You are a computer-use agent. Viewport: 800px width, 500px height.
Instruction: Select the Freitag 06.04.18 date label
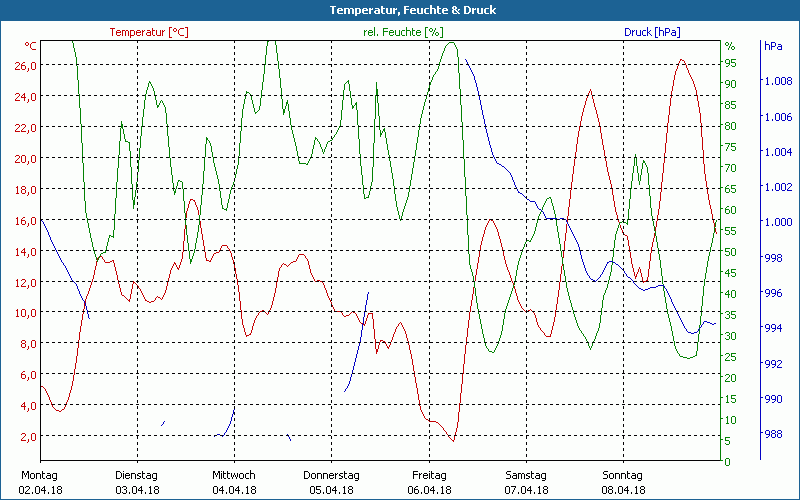coord(428,482)
